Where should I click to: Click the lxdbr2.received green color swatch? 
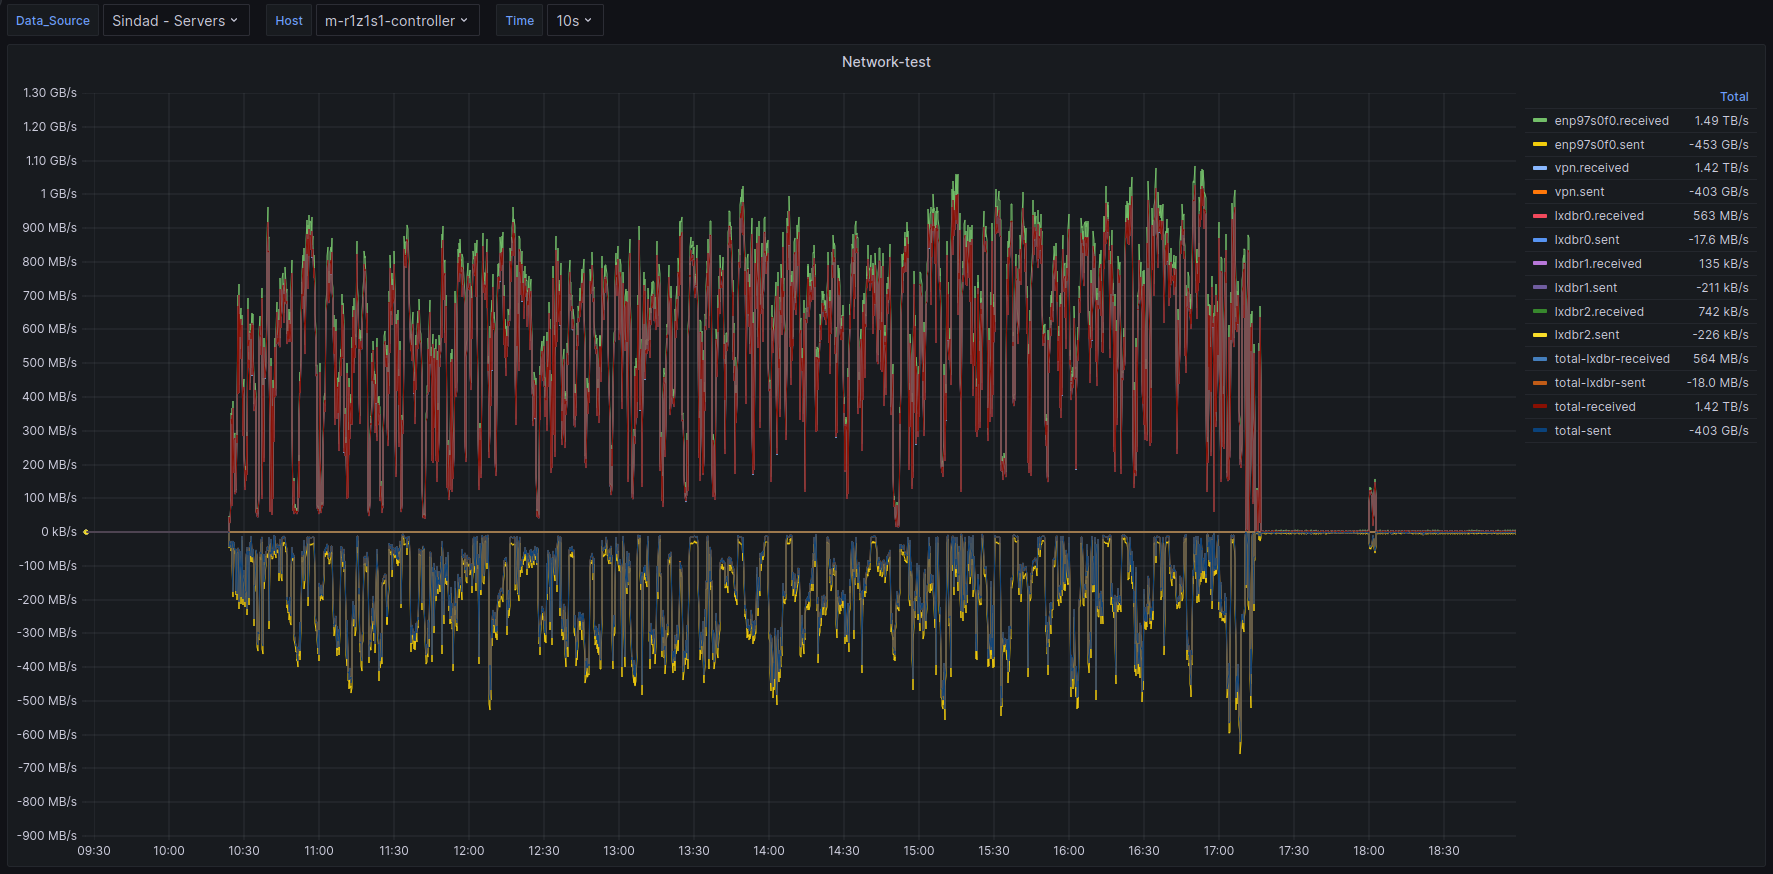(x=1539, y=312)
